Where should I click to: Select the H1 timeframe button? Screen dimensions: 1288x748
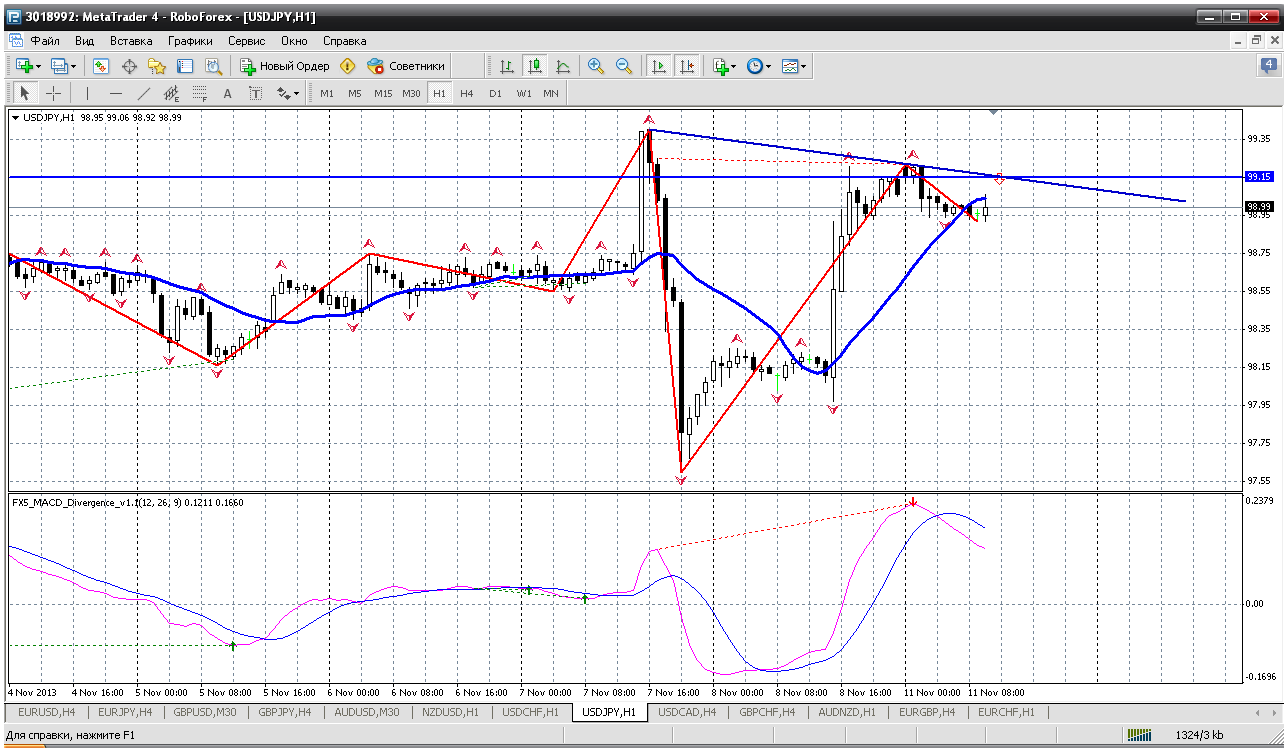click(439, 93)
